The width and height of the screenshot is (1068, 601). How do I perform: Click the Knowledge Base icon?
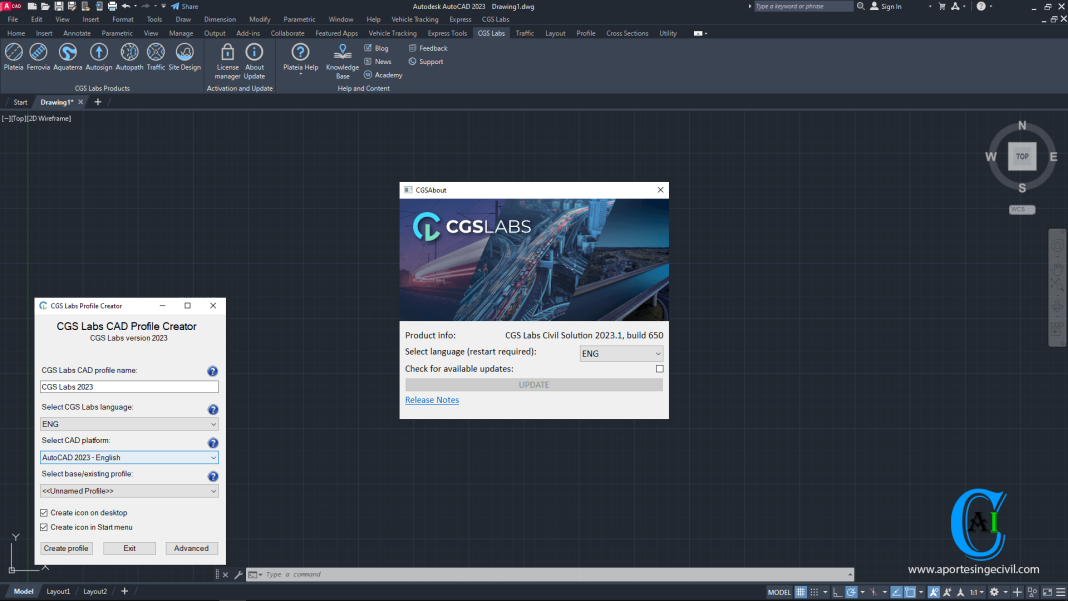pos(342,52)
